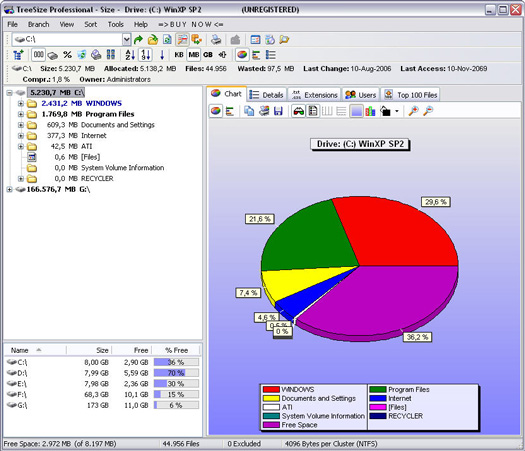Click the magnifier search icon in top toolbar
525x451 pixels.
coord(284,40)
